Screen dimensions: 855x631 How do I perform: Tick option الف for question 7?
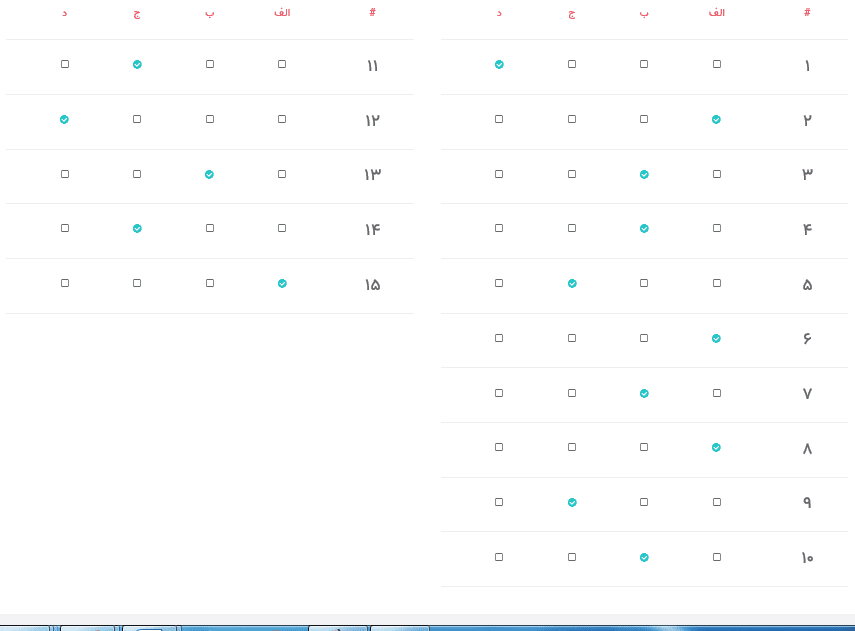[716, 393]
